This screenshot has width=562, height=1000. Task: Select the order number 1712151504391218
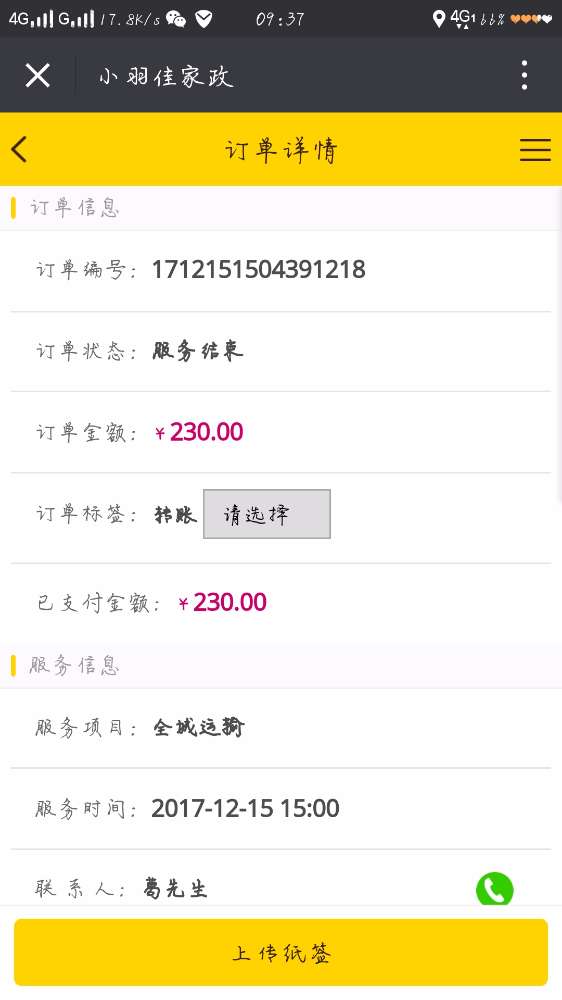click(258, 270)
